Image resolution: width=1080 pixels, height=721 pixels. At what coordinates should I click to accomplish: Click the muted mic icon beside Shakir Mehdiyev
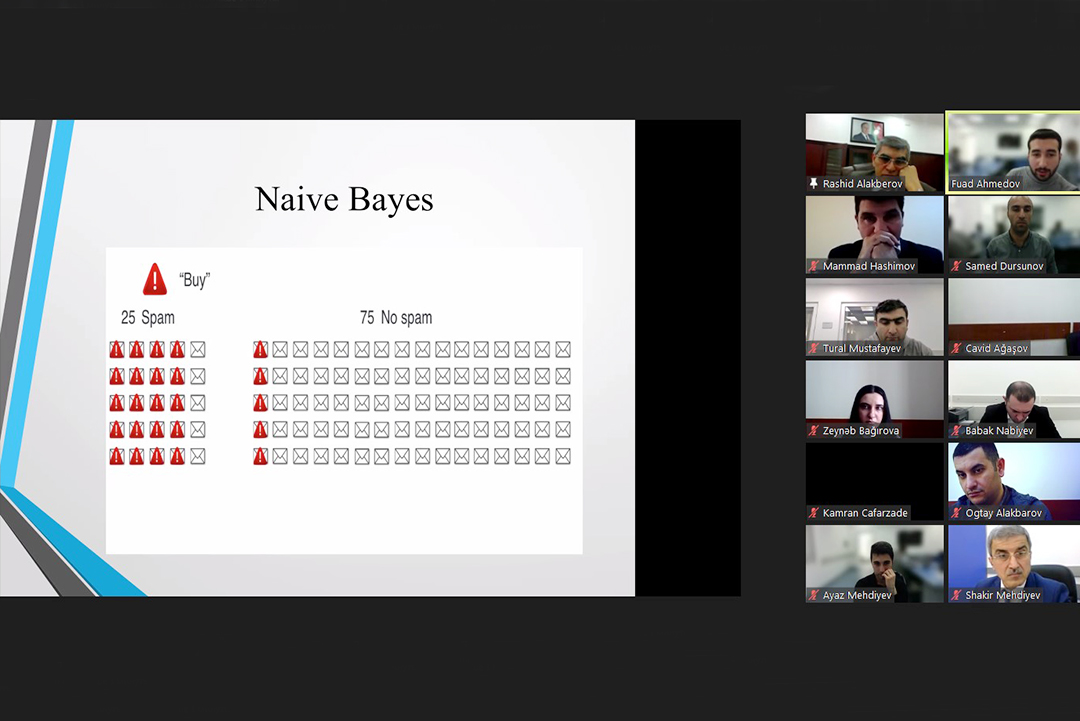pos(956,595)
